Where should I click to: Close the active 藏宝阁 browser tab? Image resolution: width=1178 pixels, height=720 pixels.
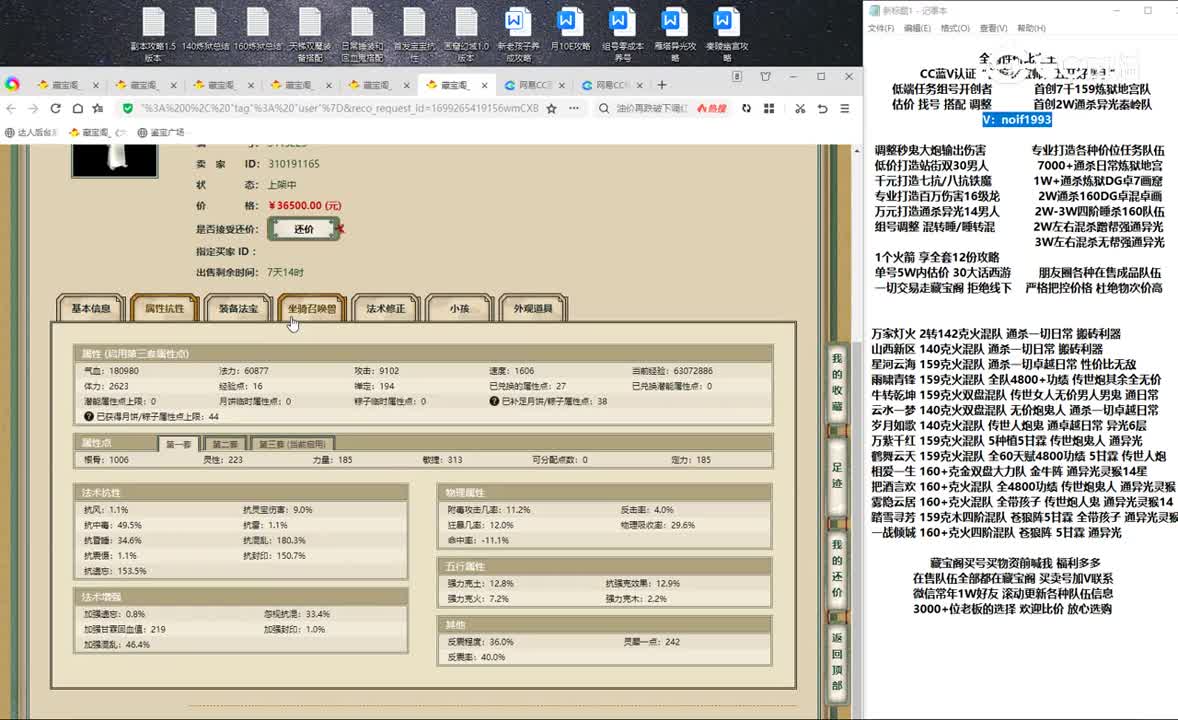point(485,86)
